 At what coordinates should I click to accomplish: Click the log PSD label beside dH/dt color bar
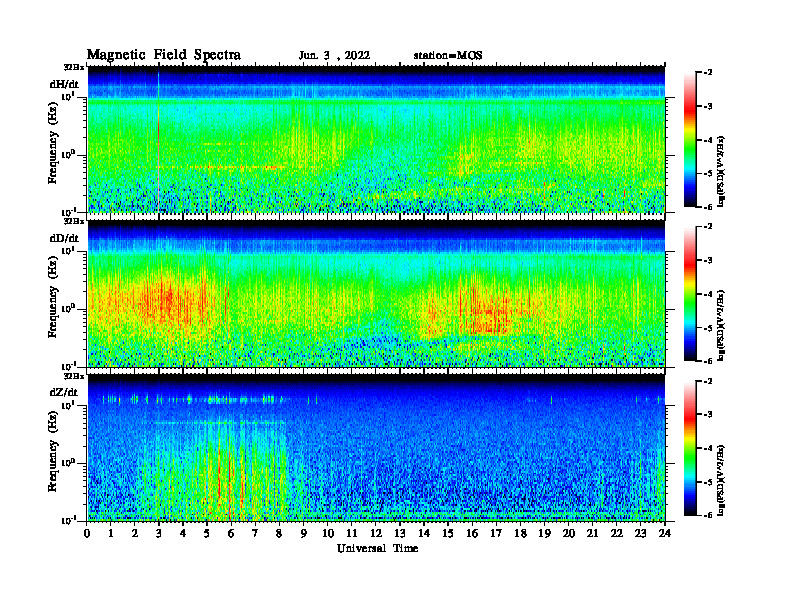[721, 171]
